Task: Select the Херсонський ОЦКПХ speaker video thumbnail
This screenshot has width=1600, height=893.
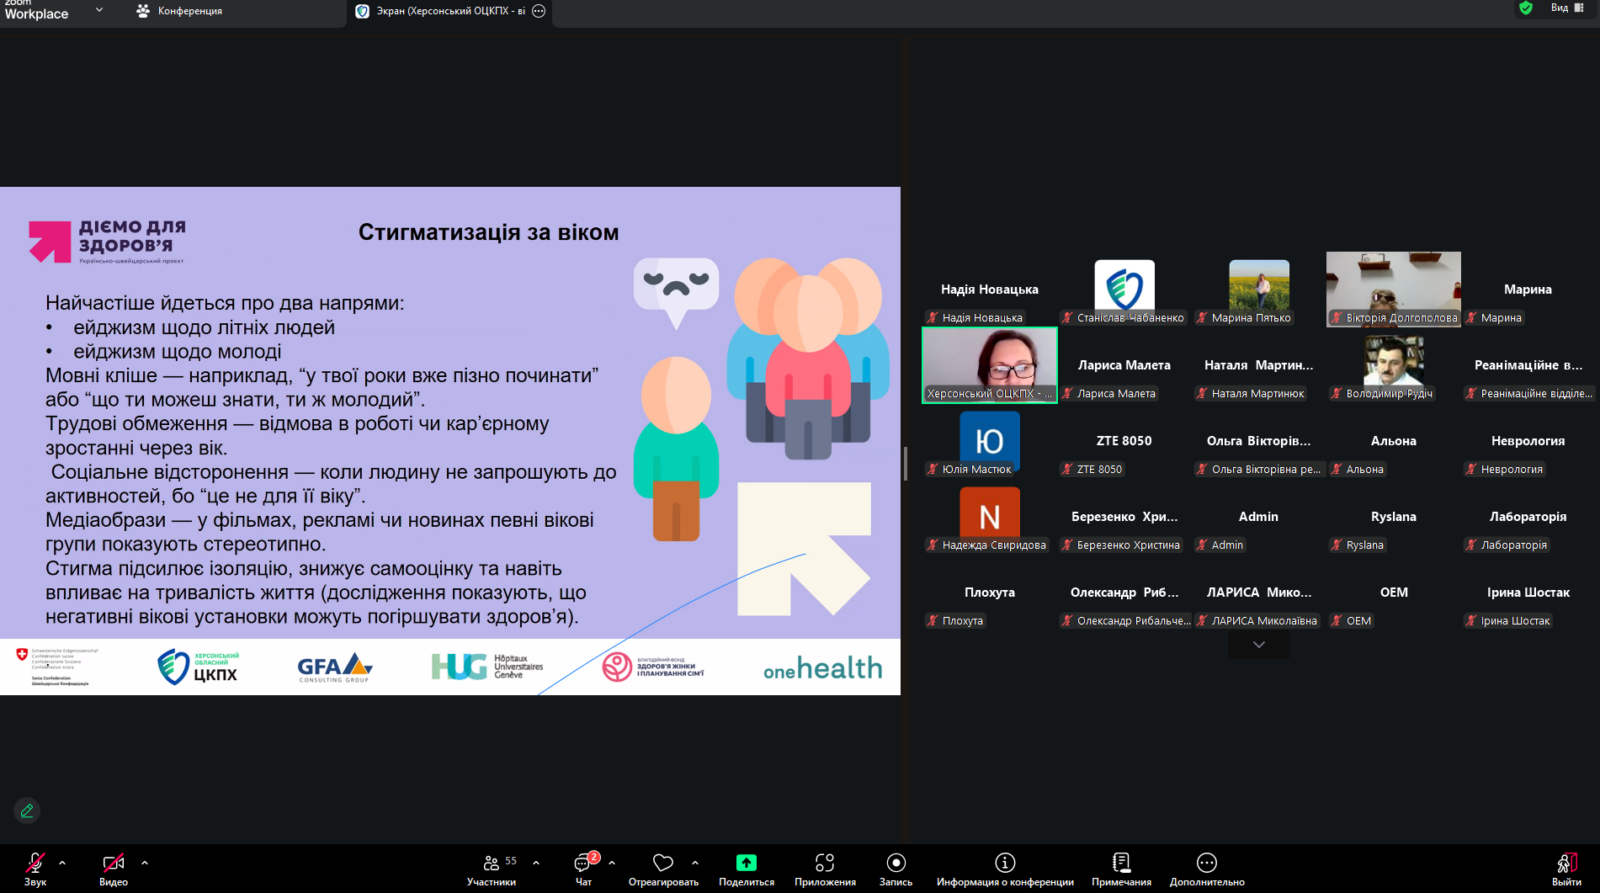Action: pos(989,365)
